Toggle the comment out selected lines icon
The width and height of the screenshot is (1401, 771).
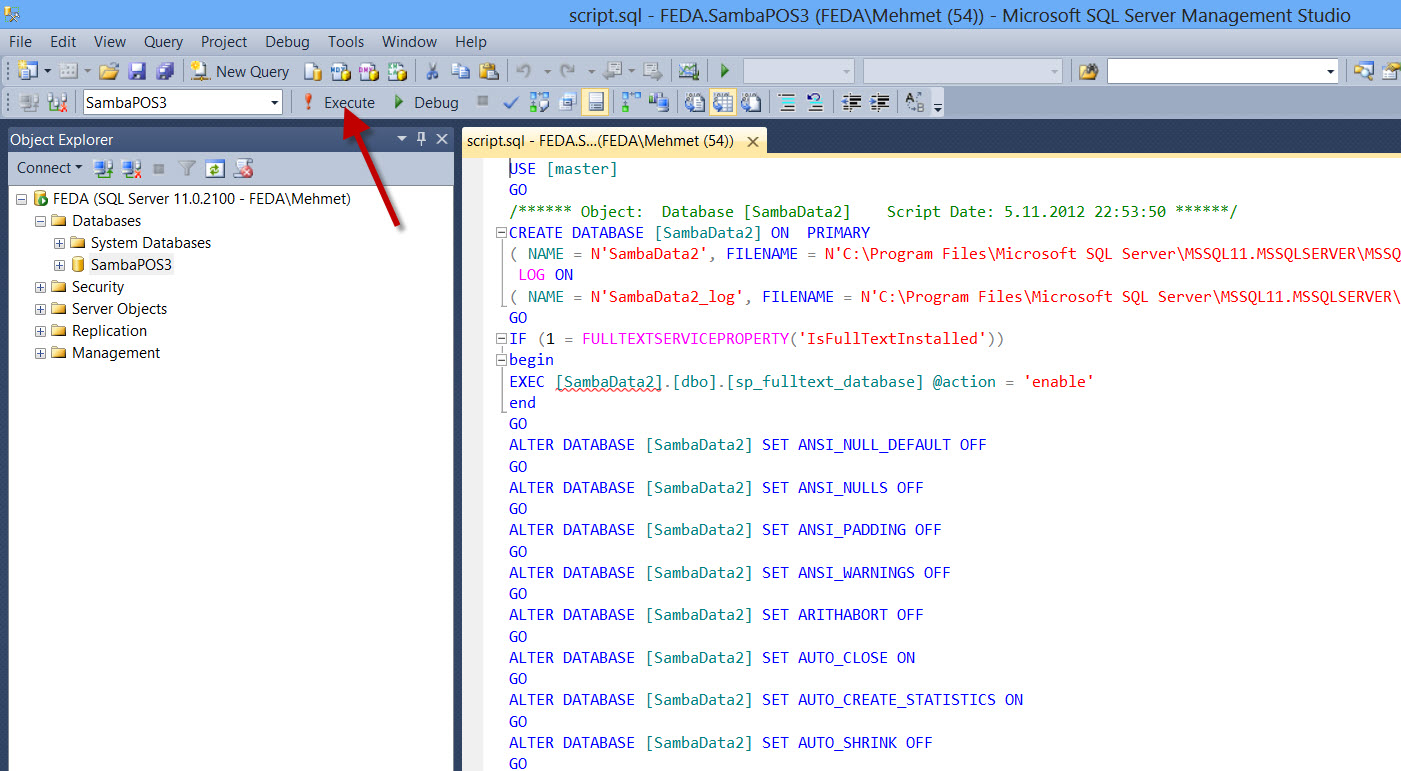tap(787, 101)
